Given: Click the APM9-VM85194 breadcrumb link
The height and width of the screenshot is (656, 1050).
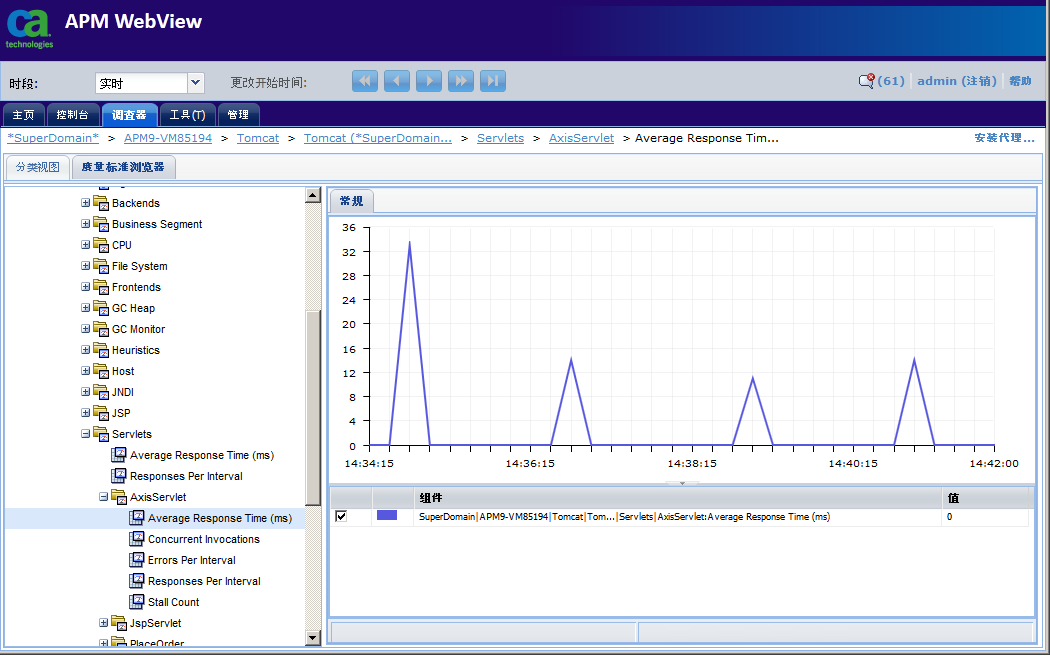Looking at the screenshot, I should coord(168,138).
